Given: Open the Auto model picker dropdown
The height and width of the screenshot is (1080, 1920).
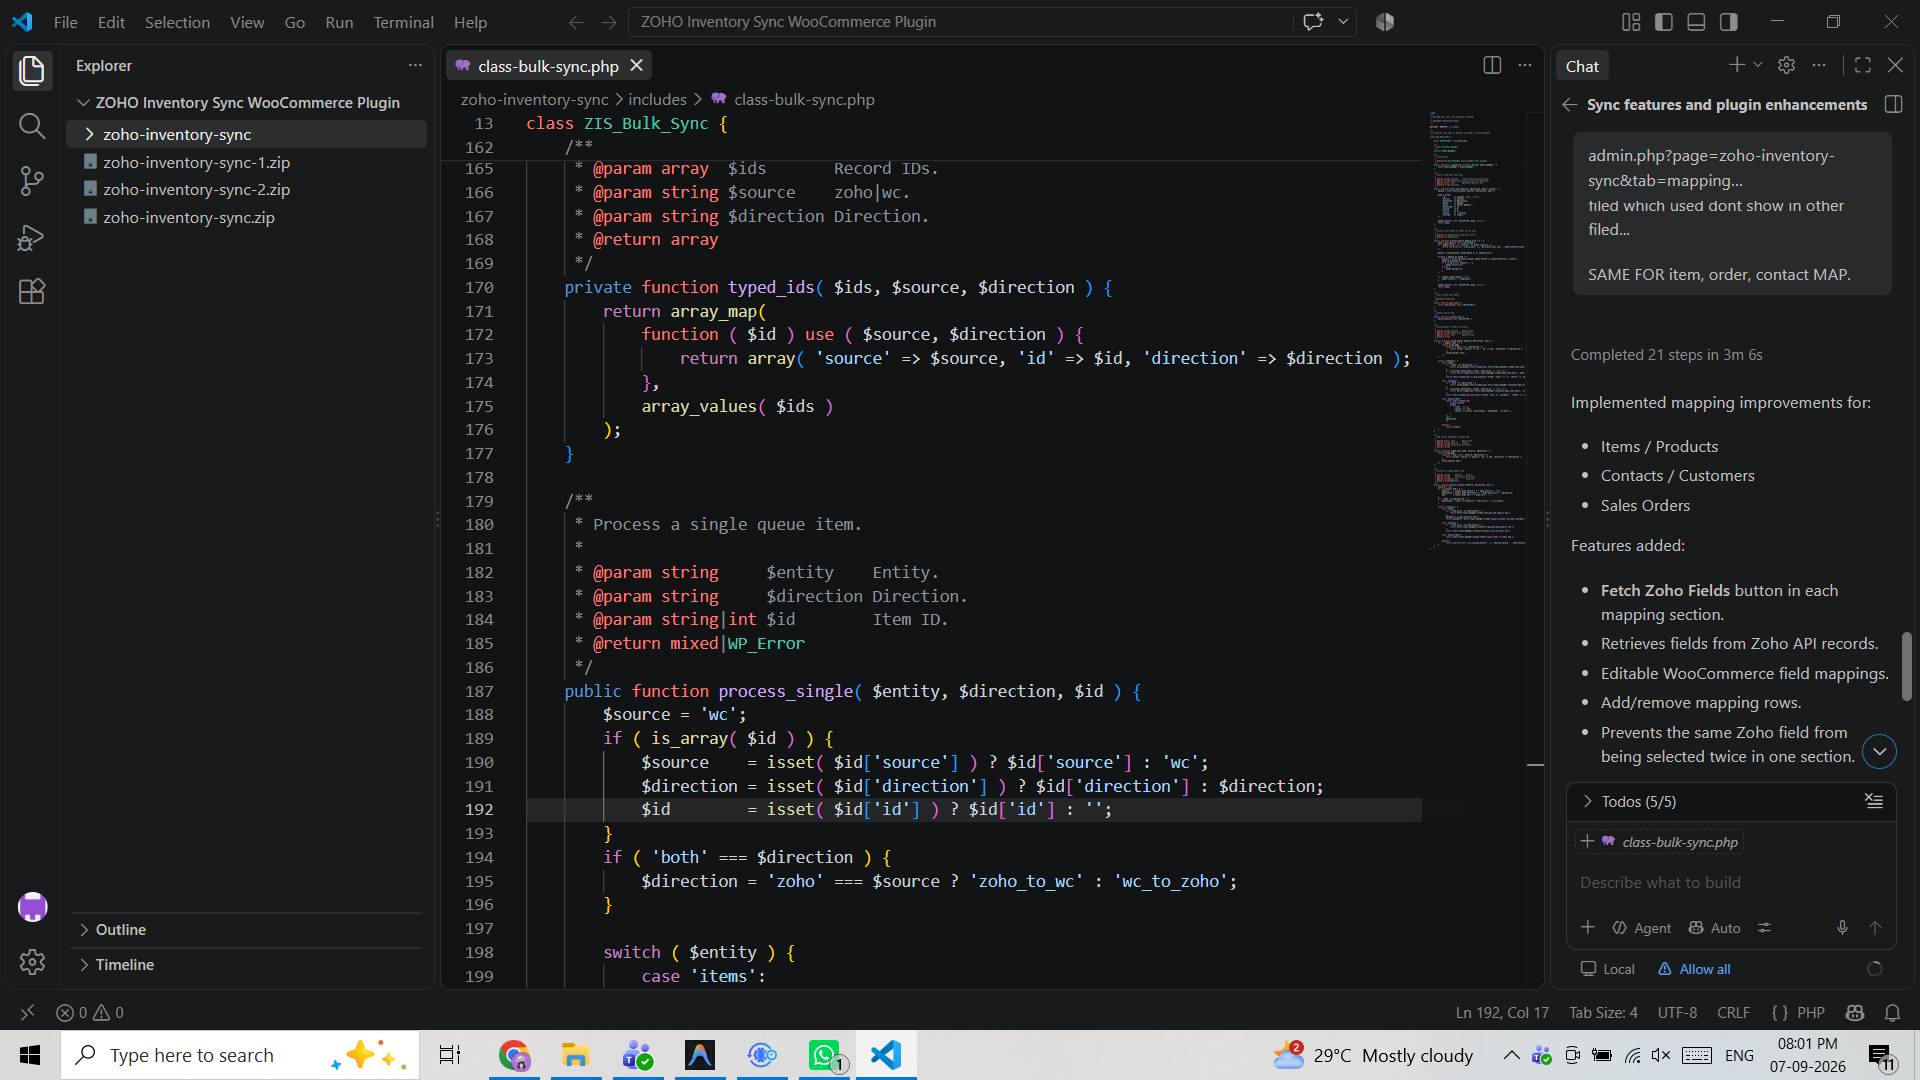Looking at the screenshot, I should pos(1715,928).
